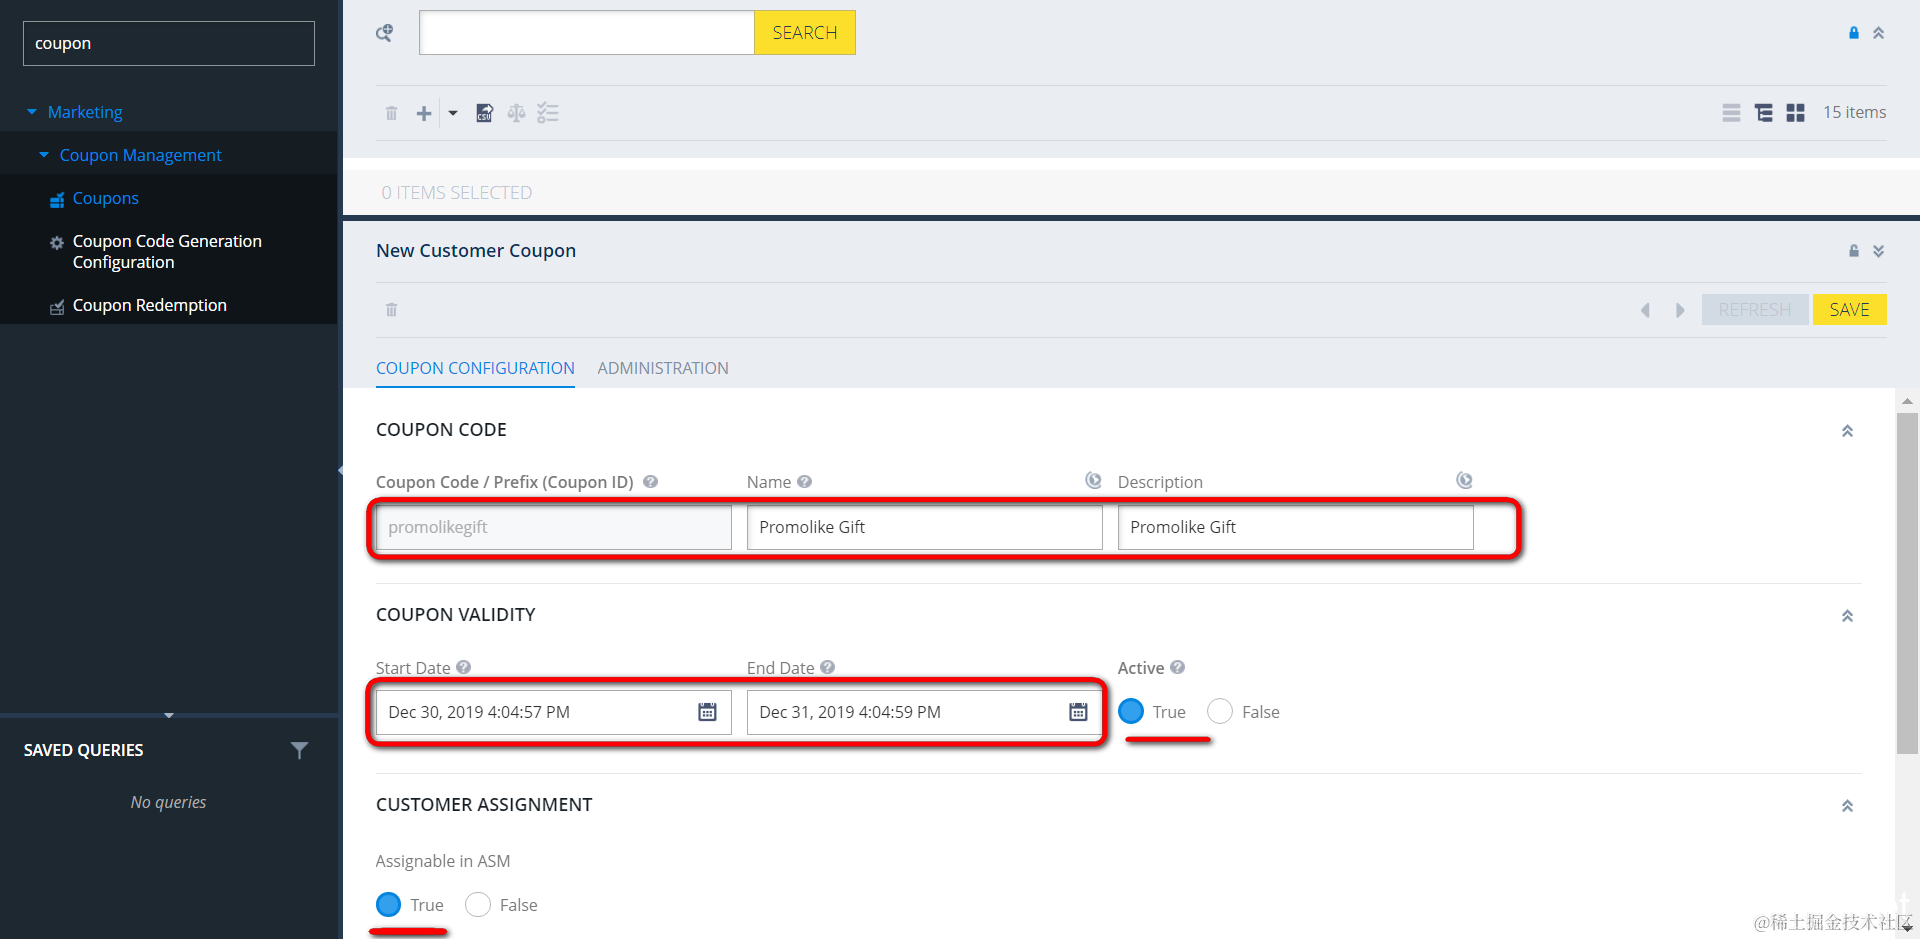Open bulk edit checklist icon
The image size is (1920, 939).
tap(548, 113)
